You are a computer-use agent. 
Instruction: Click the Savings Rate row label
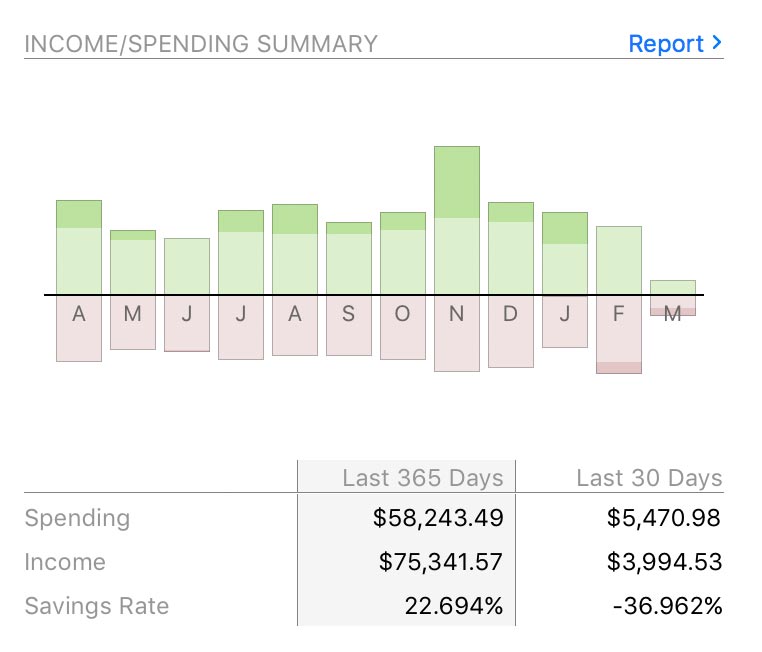click(x=97, y=606)
